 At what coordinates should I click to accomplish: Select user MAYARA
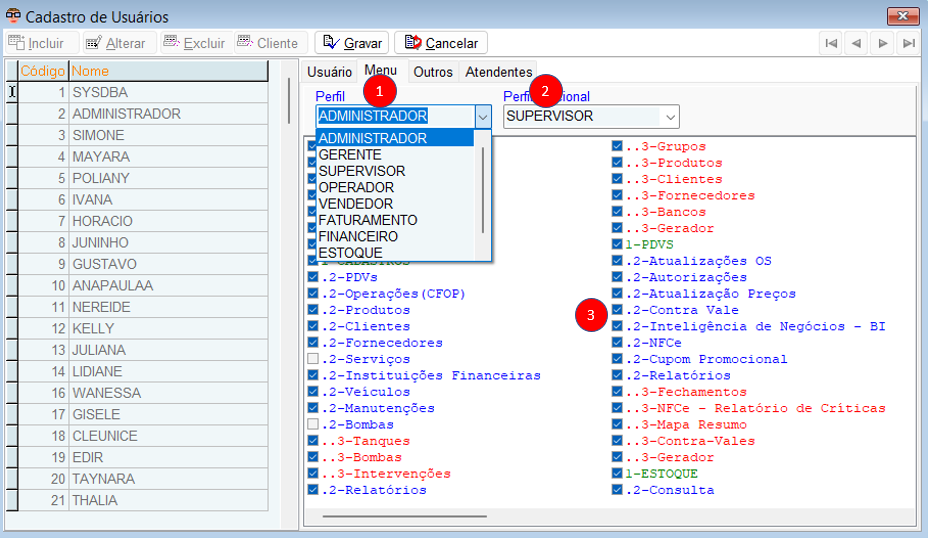pyautogui.click(x=143, y=157)
